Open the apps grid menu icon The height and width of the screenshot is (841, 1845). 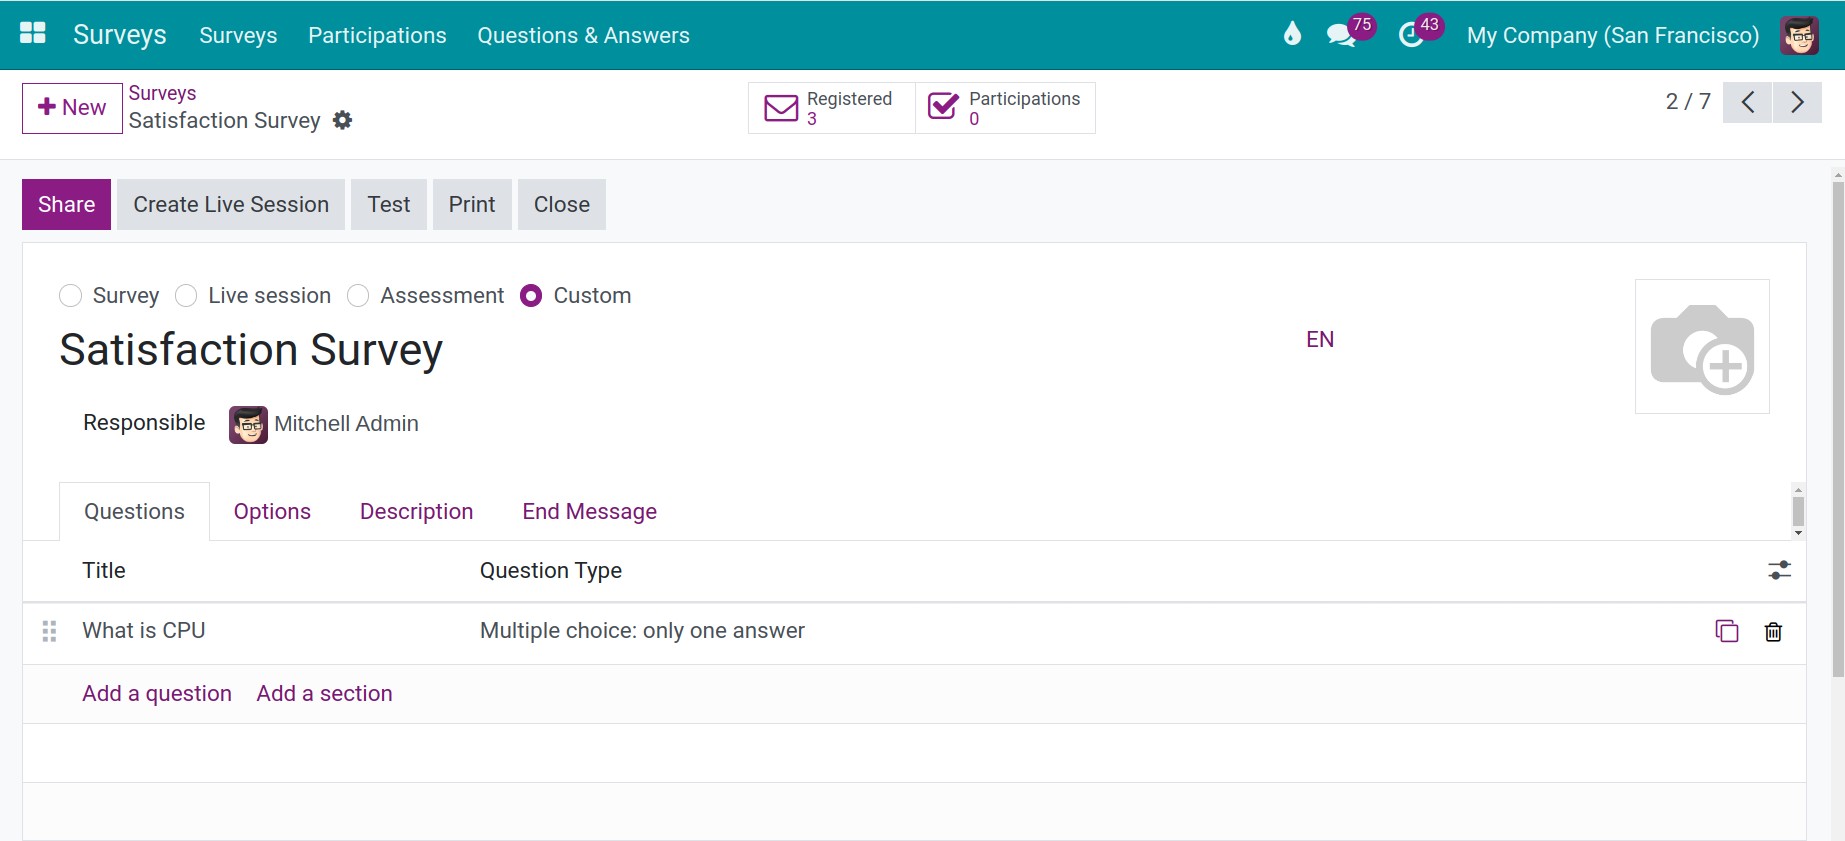click(x=33, y=34)
